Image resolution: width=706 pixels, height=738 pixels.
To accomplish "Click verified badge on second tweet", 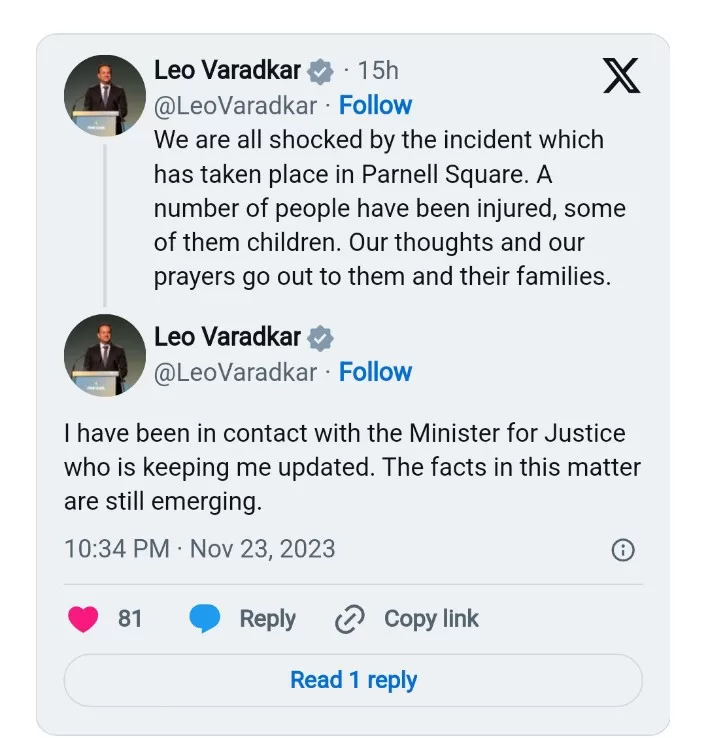I will pos(320,338).
